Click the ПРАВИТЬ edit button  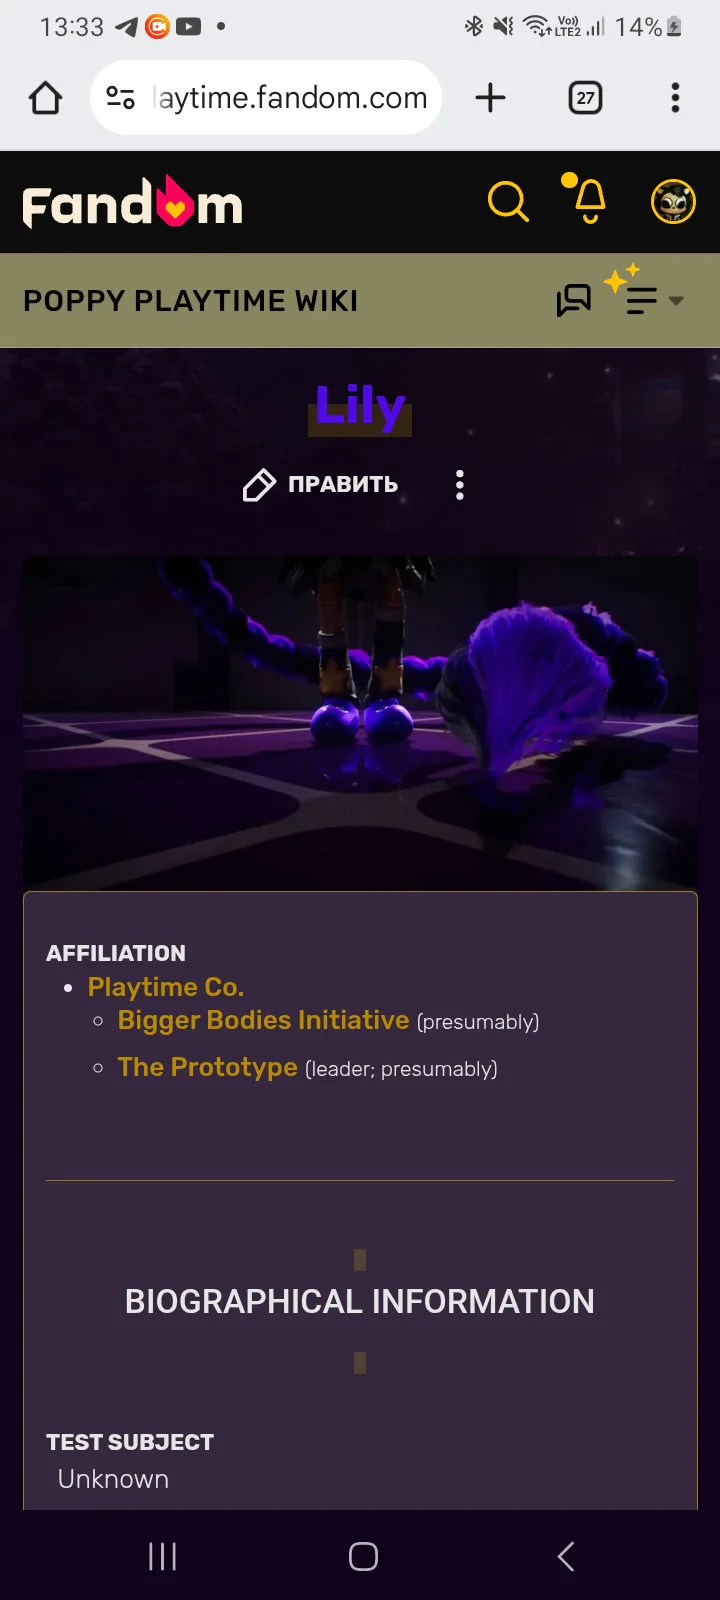pyautogui.click(x=320, y=485)
